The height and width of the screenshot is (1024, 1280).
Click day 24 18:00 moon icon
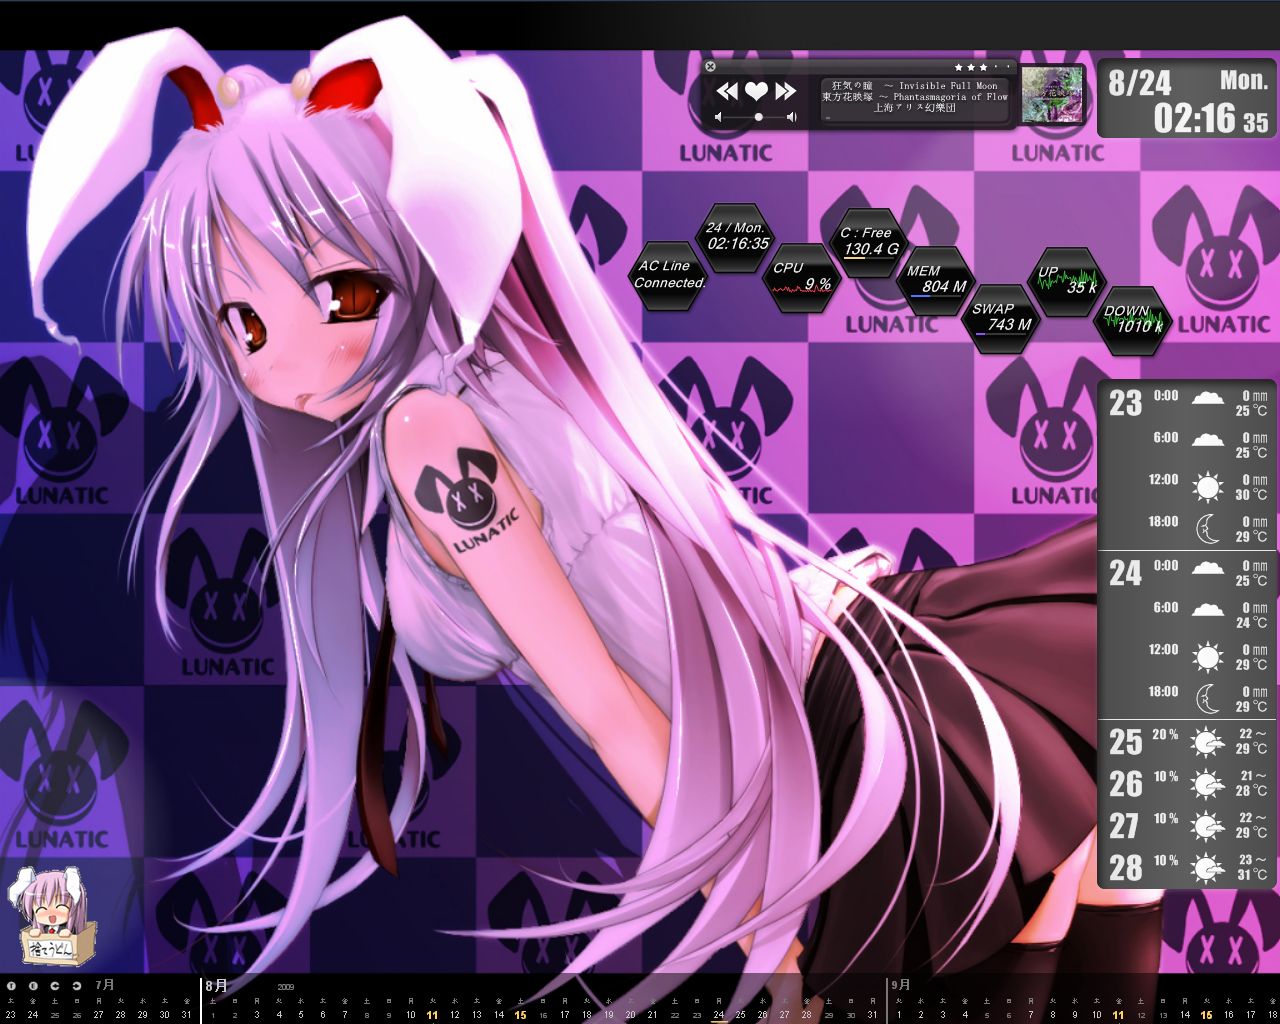point(1208,698)
